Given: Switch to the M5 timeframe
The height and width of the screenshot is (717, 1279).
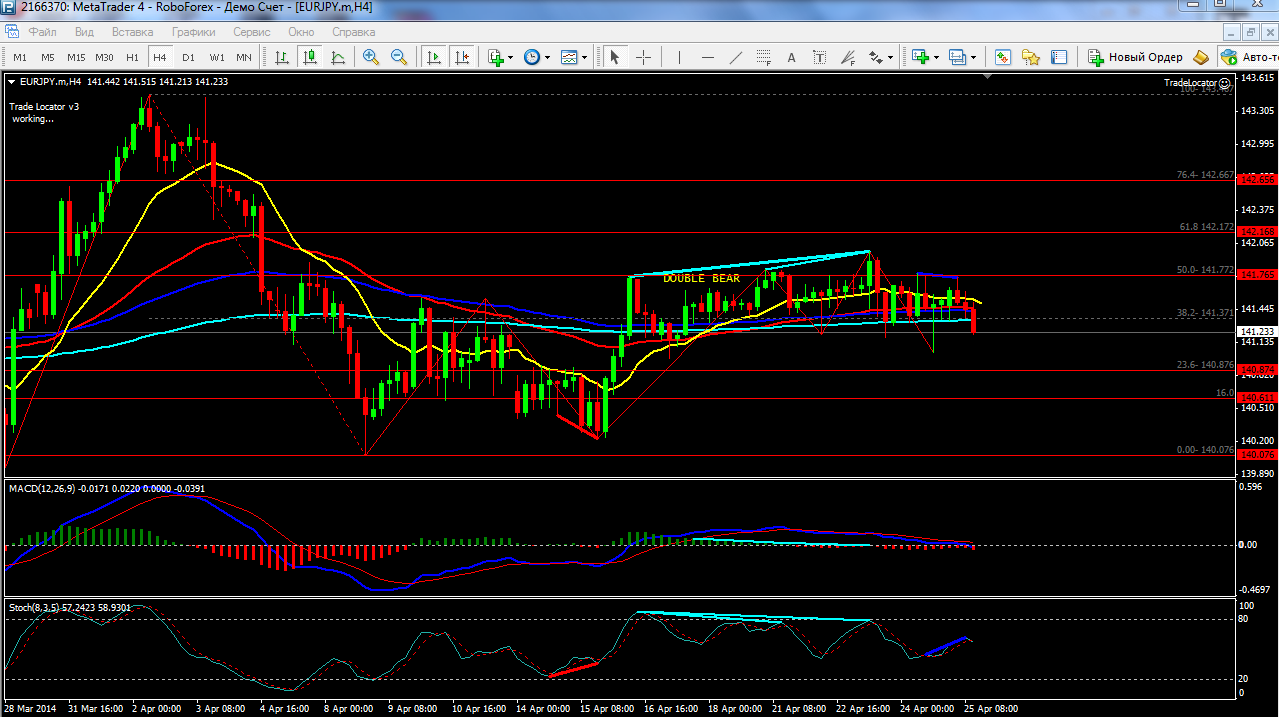Looking at the screenshot, I should coord(47,57).
